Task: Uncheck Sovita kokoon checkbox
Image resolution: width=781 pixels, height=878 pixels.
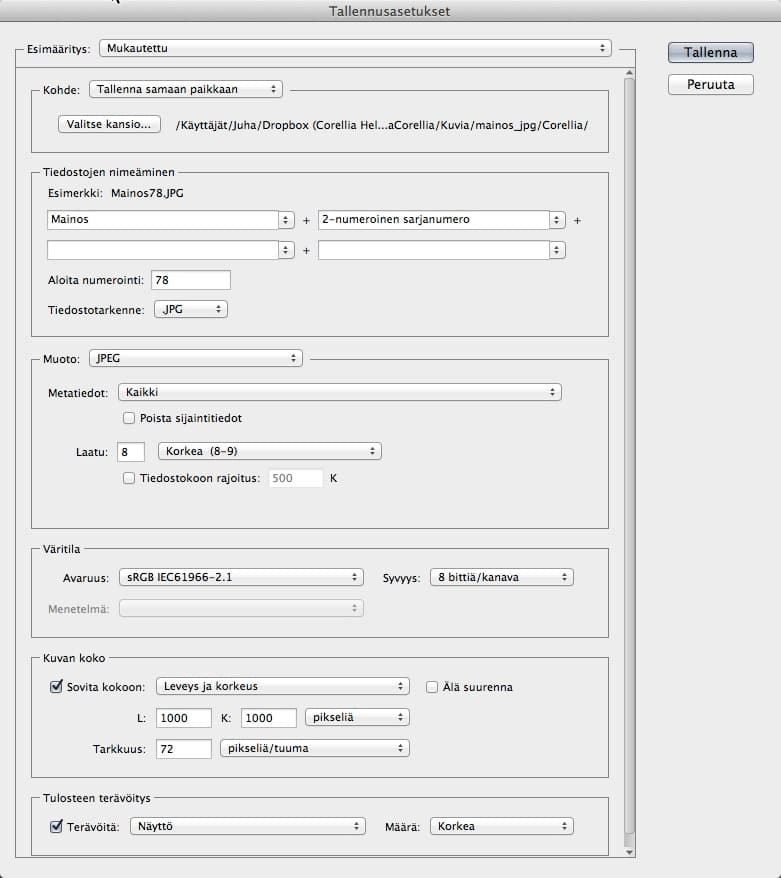Action: pyautogui.click(x=56, y=686)
